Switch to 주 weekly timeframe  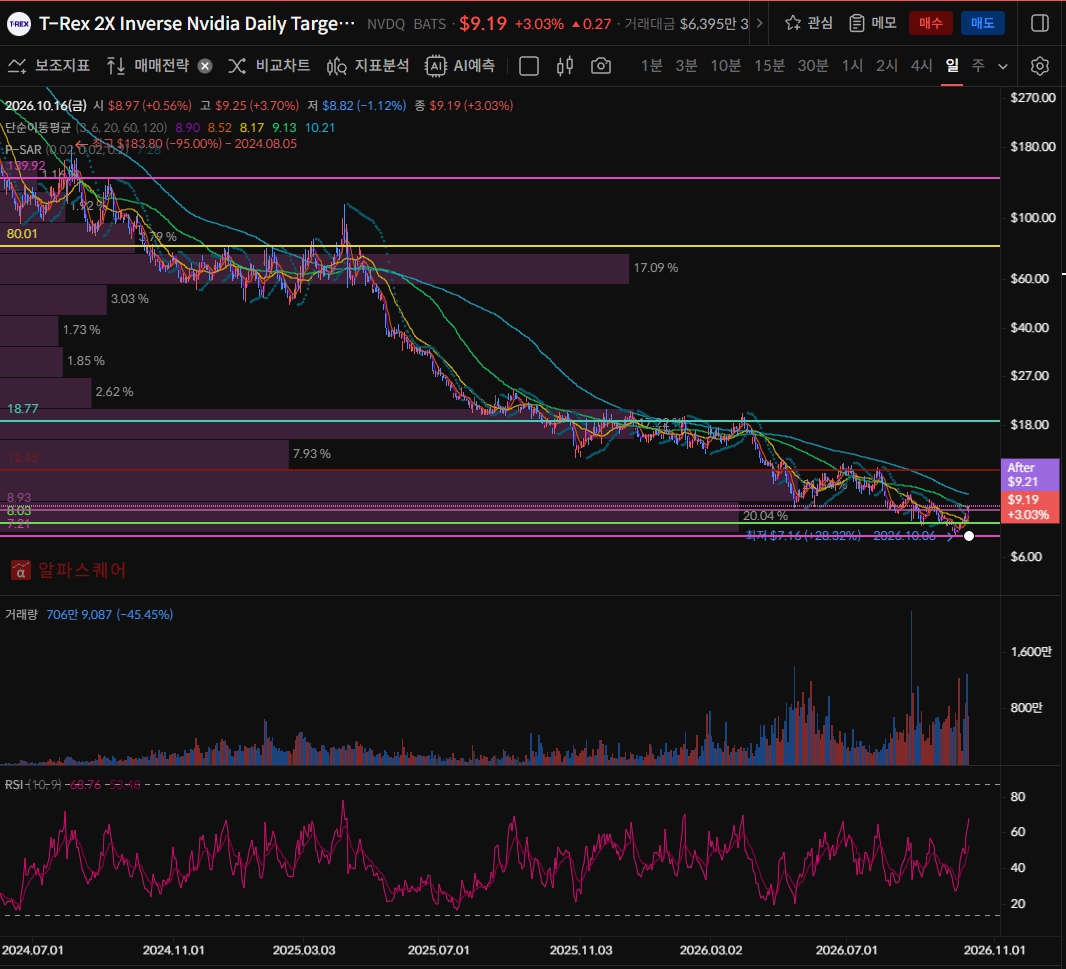pos(978,65)
